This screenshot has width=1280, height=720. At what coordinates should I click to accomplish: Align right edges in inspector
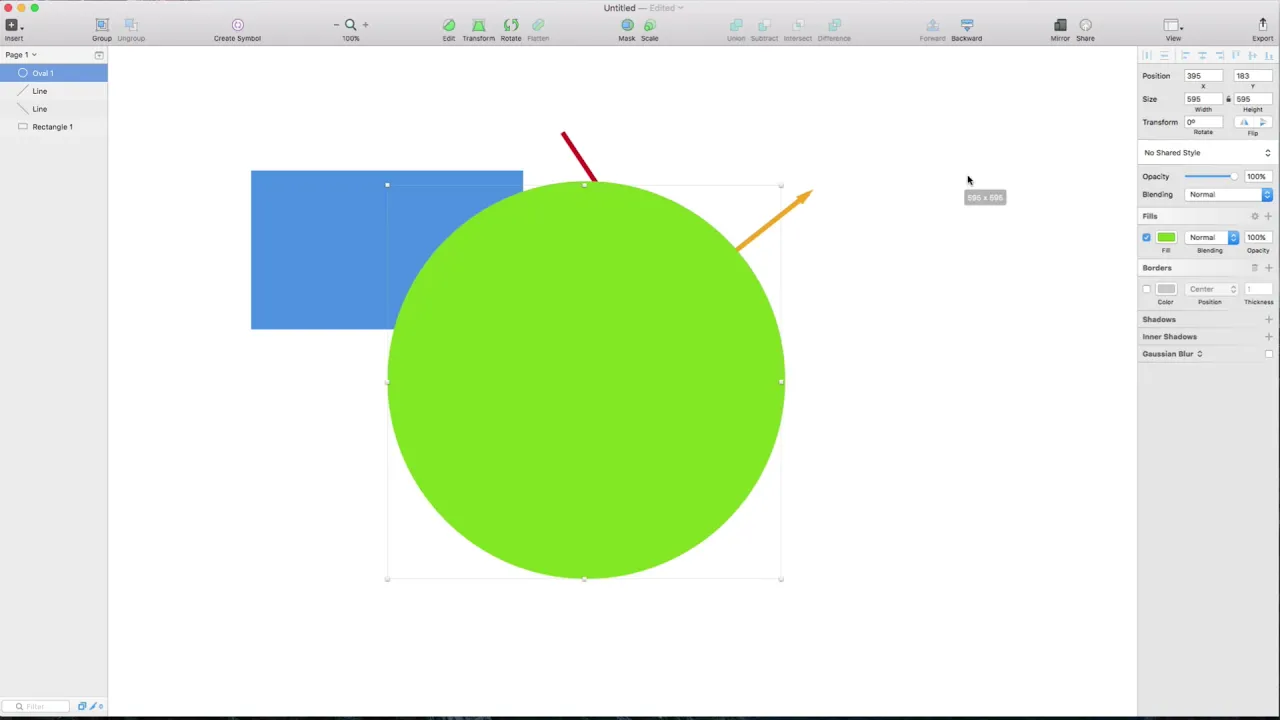point(1219,56)
